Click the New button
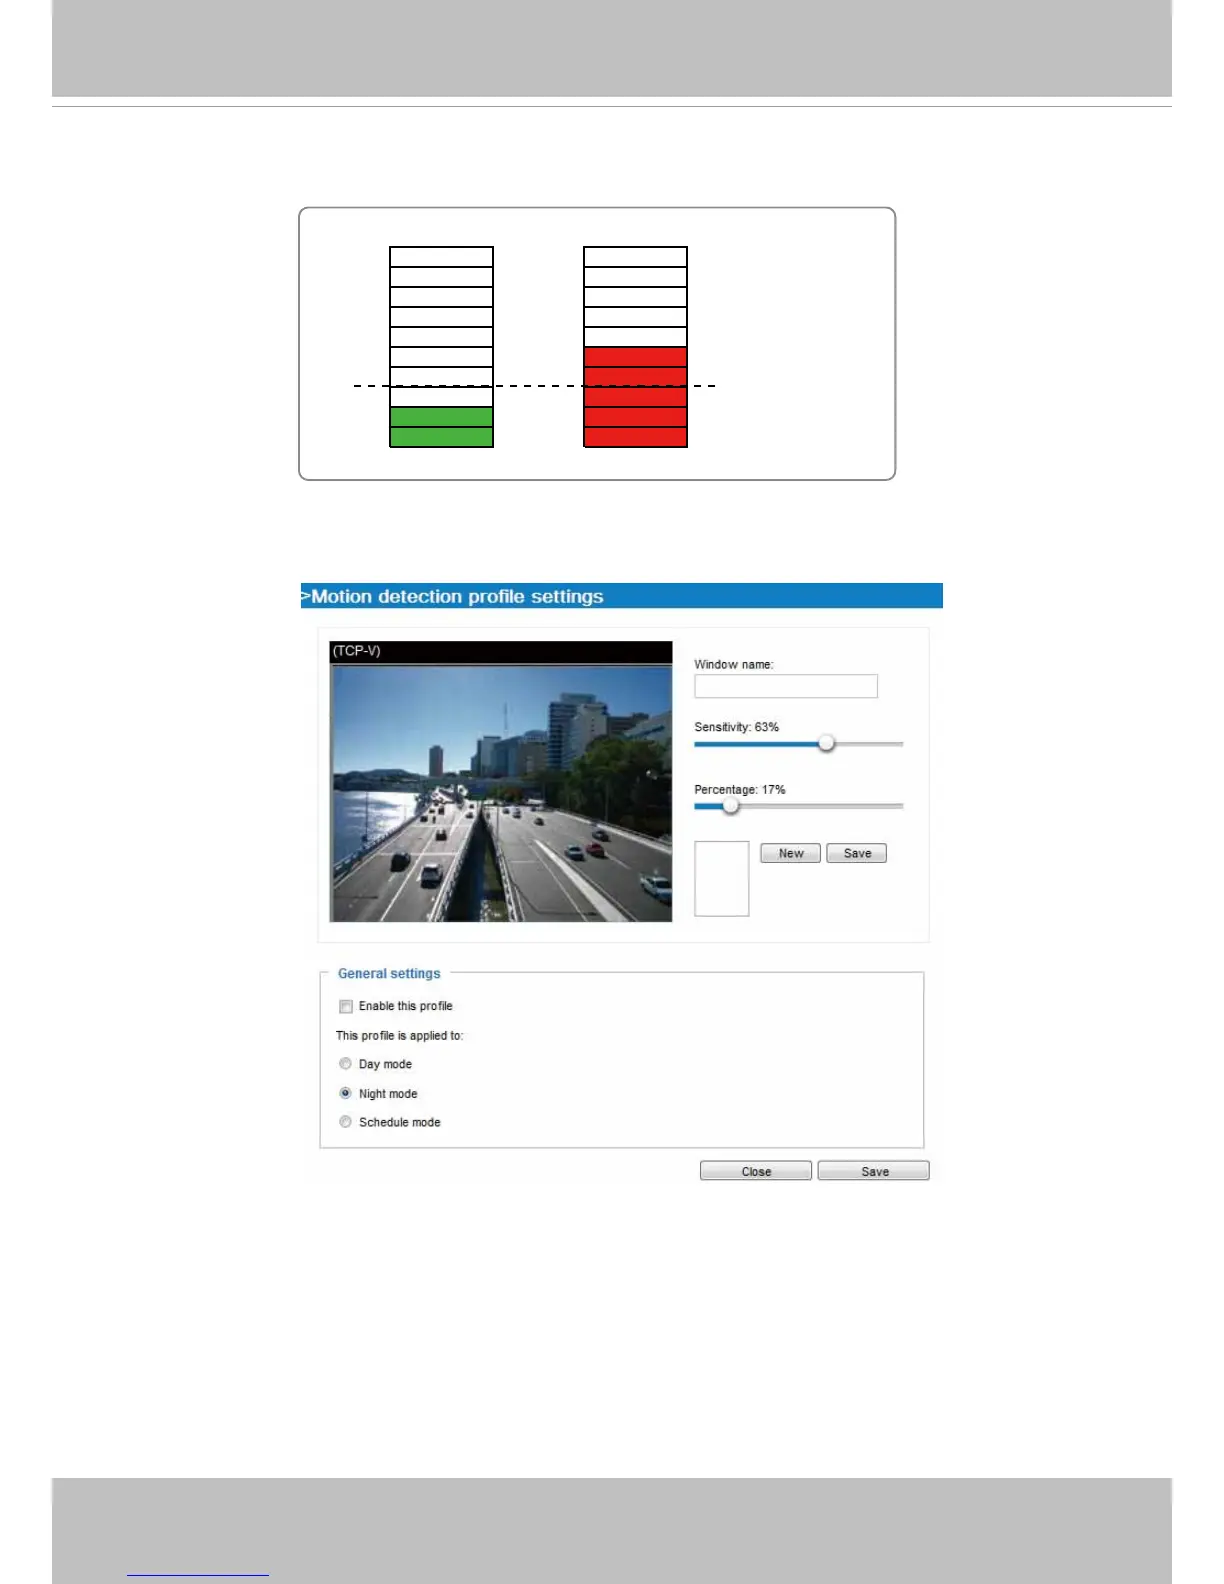This screenshot has height=1584, width=1224. 790,853
